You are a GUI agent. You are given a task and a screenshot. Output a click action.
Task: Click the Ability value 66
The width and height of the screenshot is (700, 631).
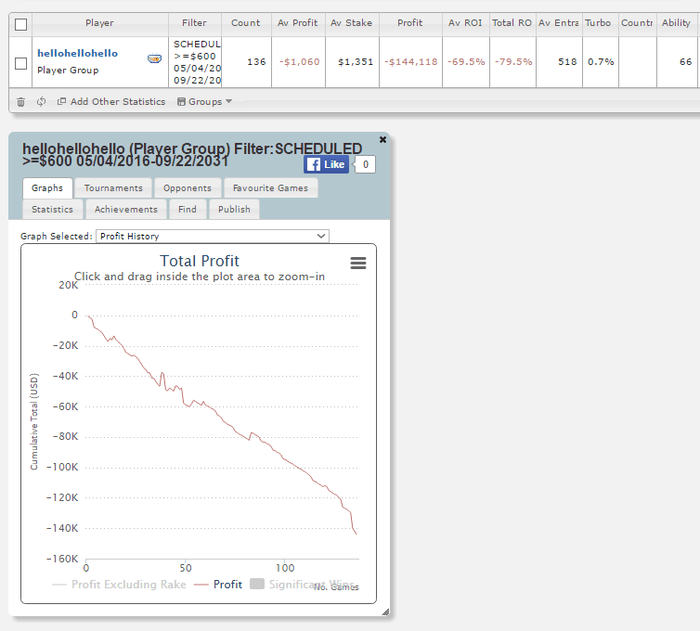click(x=686, y=62)
